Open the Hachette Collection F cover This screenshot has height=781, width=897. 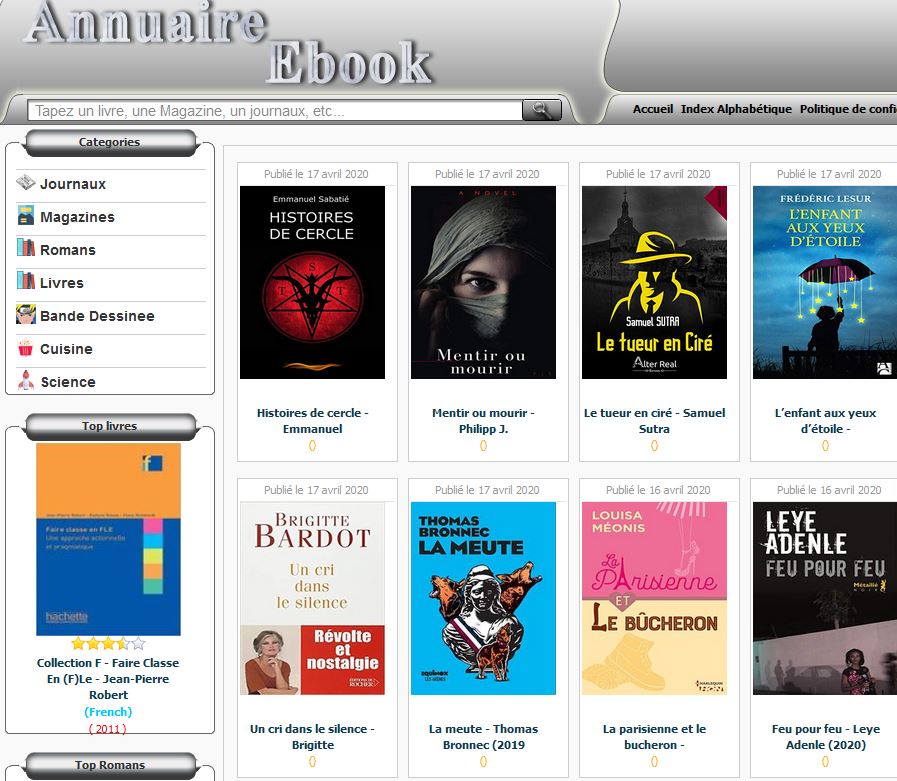tap(109, 539)
